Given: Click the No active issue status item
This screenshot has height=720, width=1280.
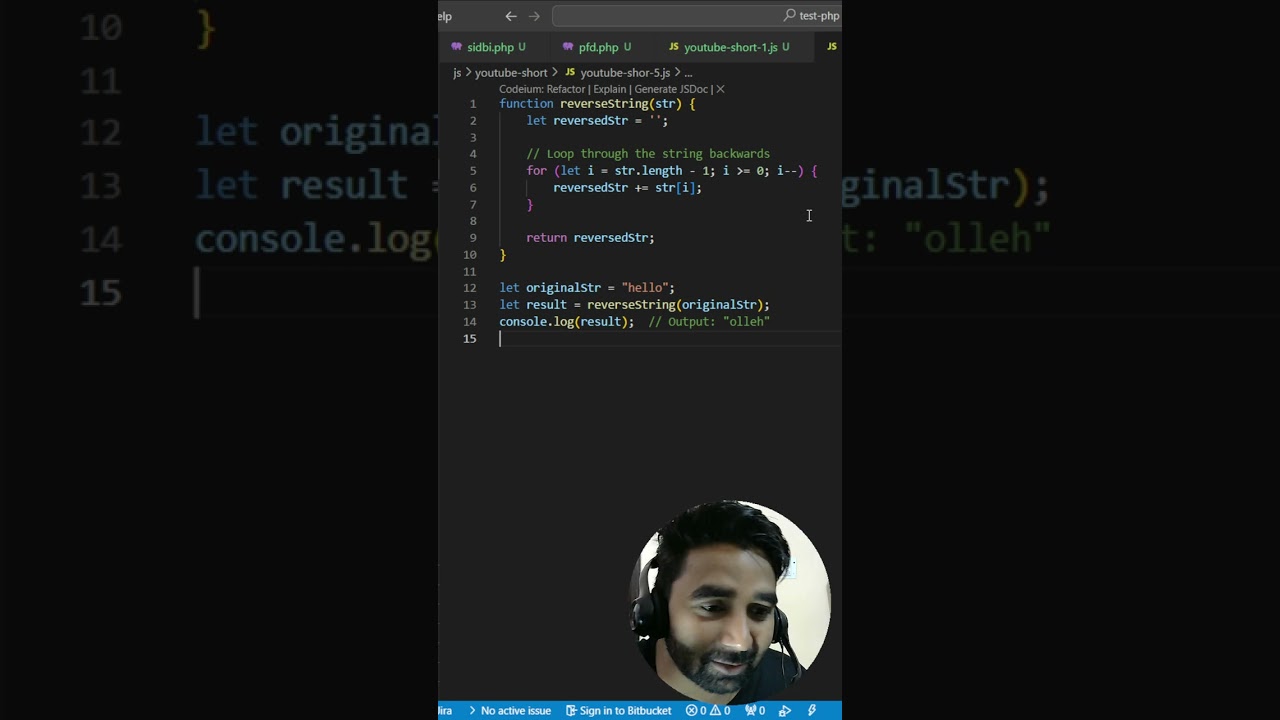Looking at the screenshot, I should tap(508, 711).
